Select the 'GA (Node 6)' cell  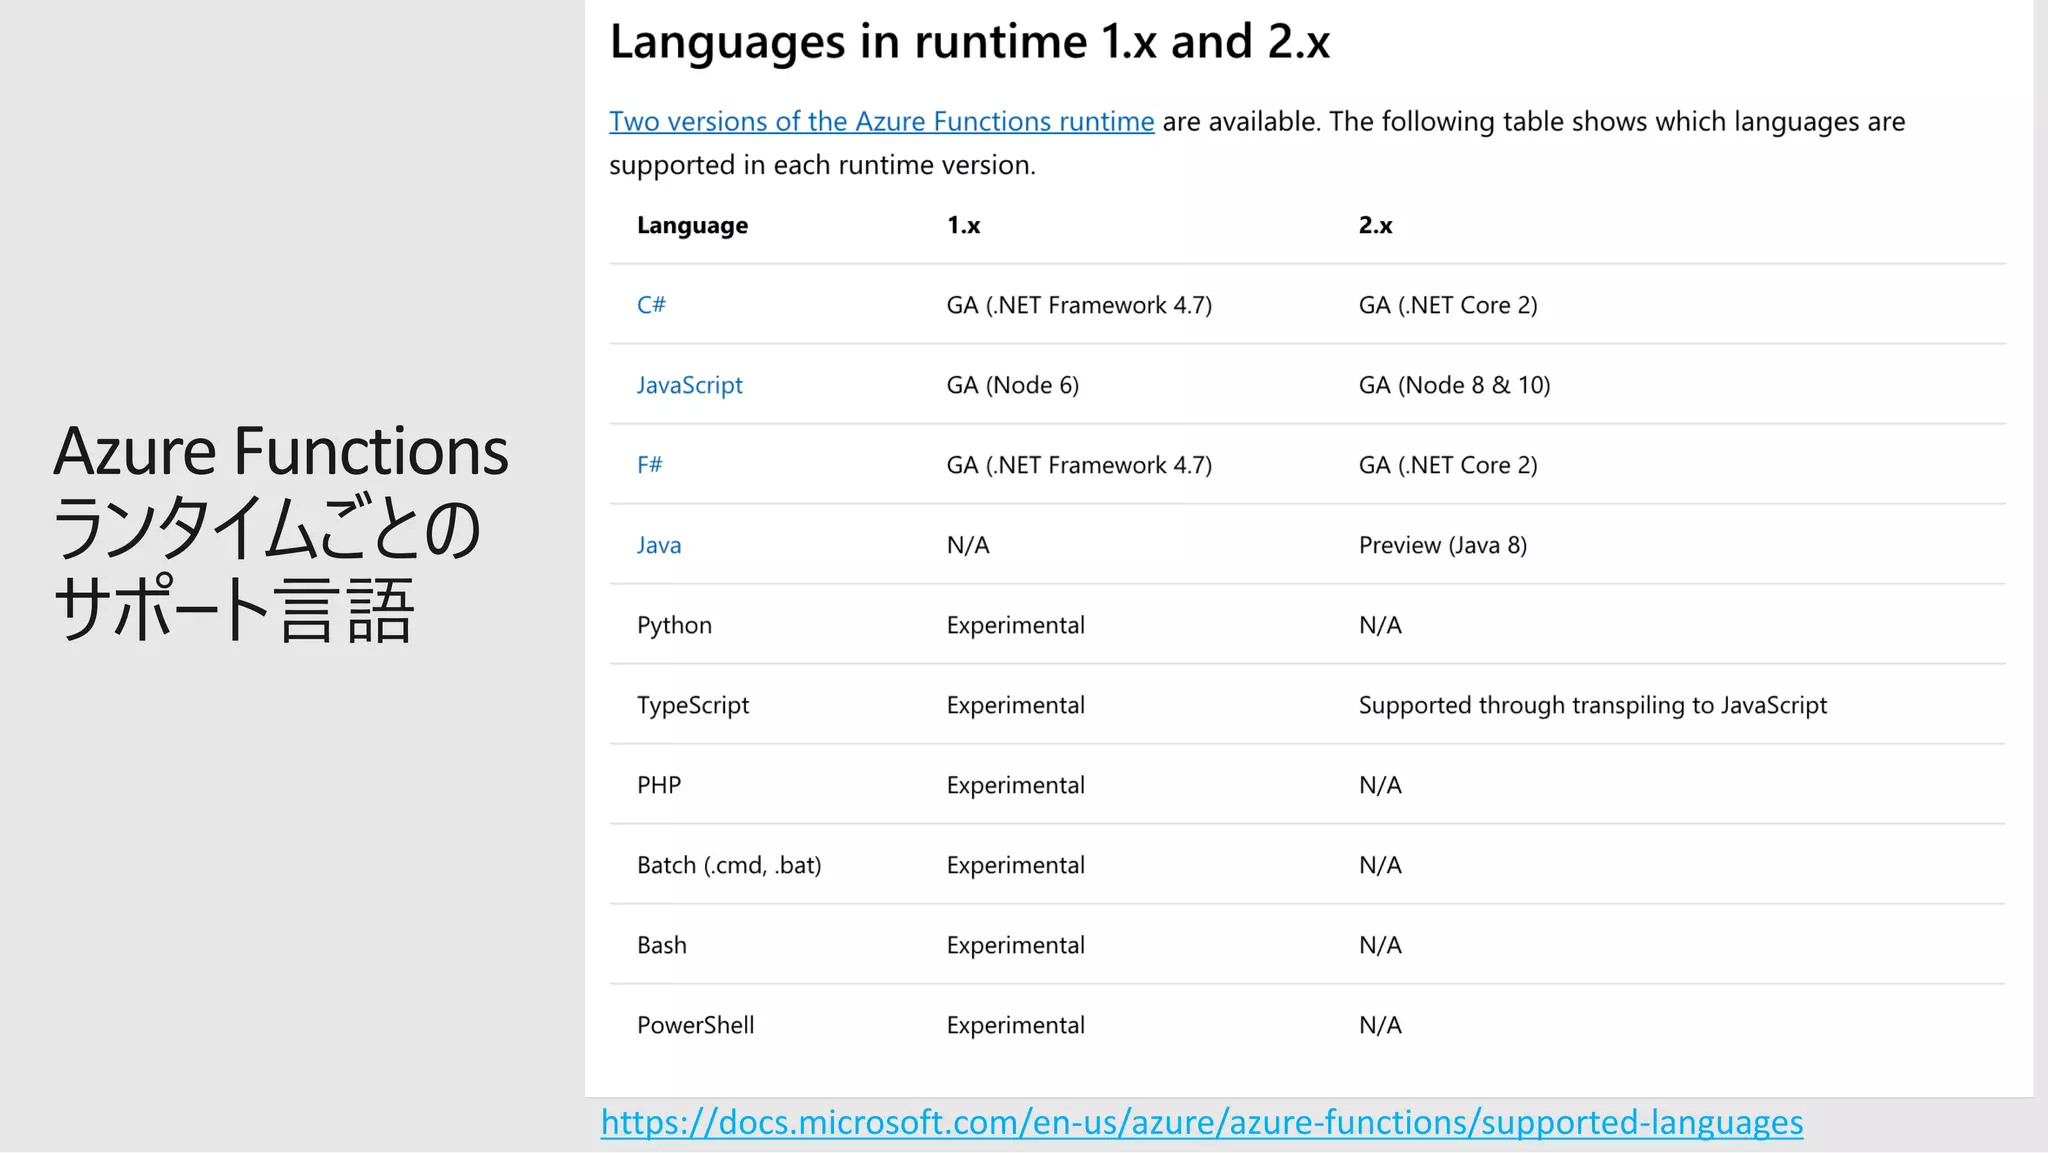(x=1013, y=385)
